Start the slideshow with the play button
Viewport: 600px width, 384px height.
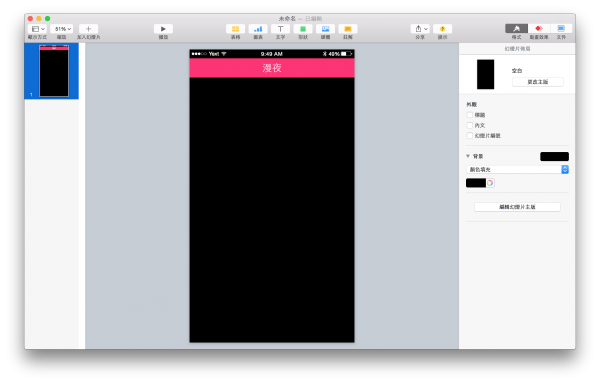pos(163,29)
